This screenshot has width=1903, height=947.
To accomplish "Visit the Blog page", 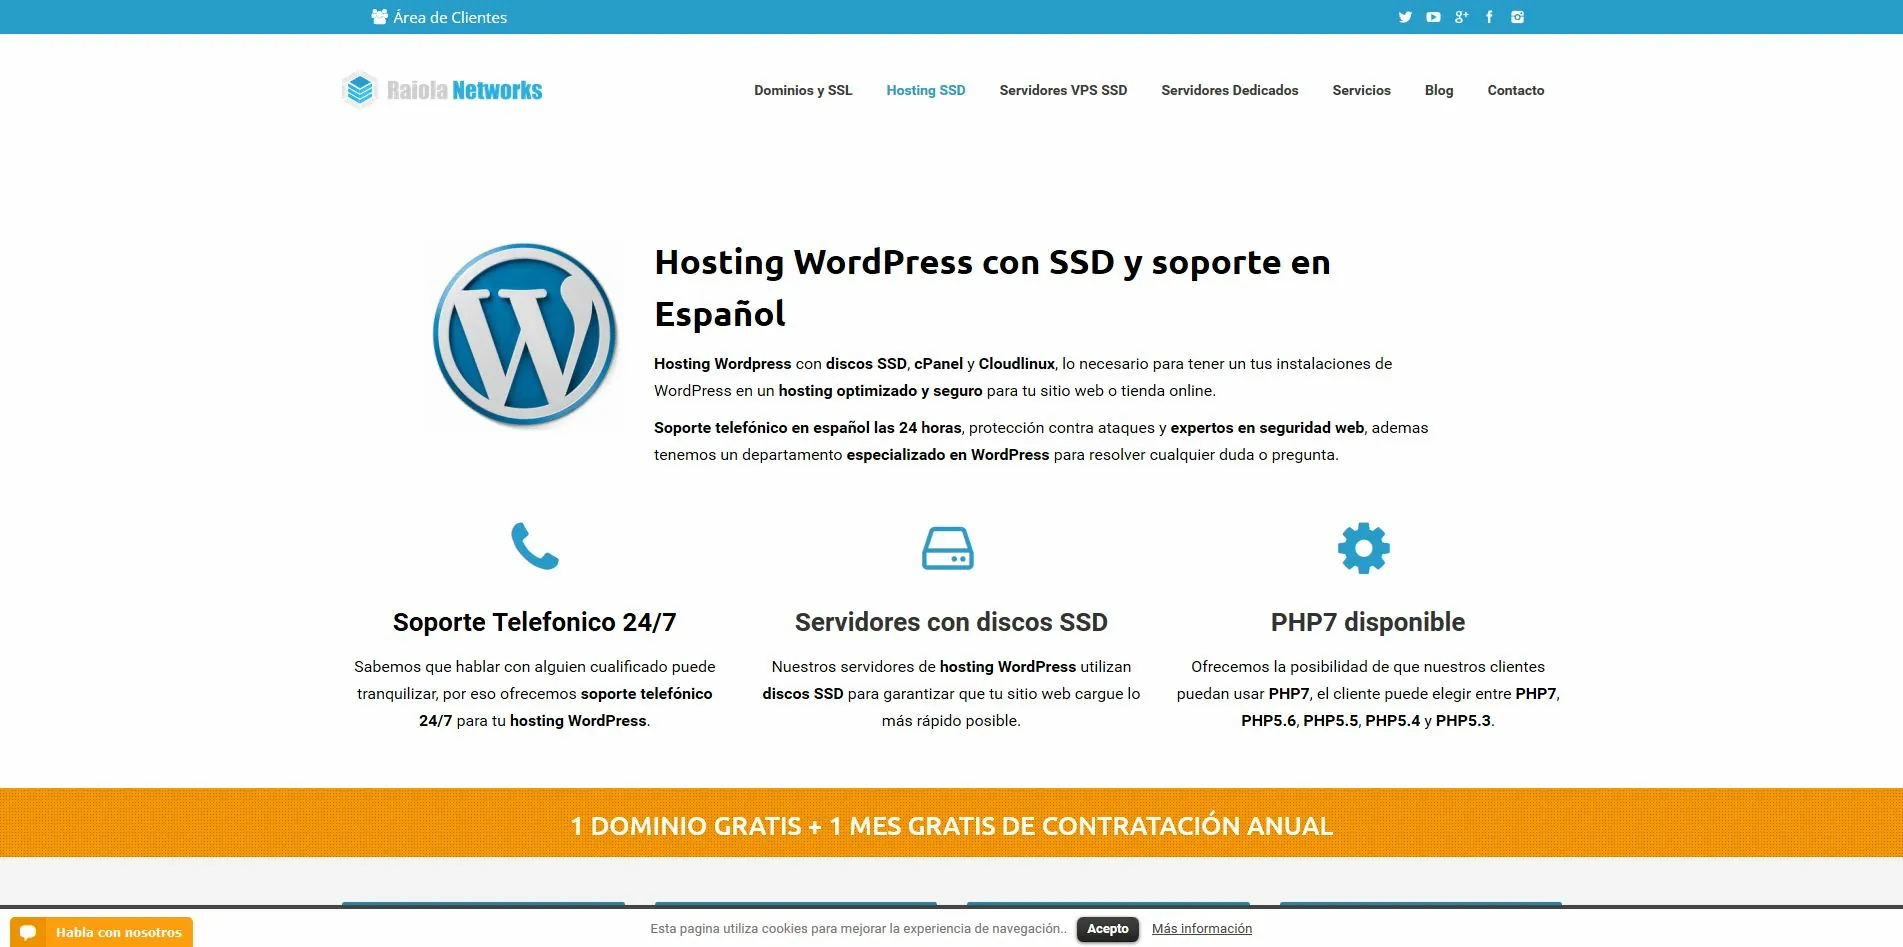I will pyautogui.click(x=1438, y=90).
